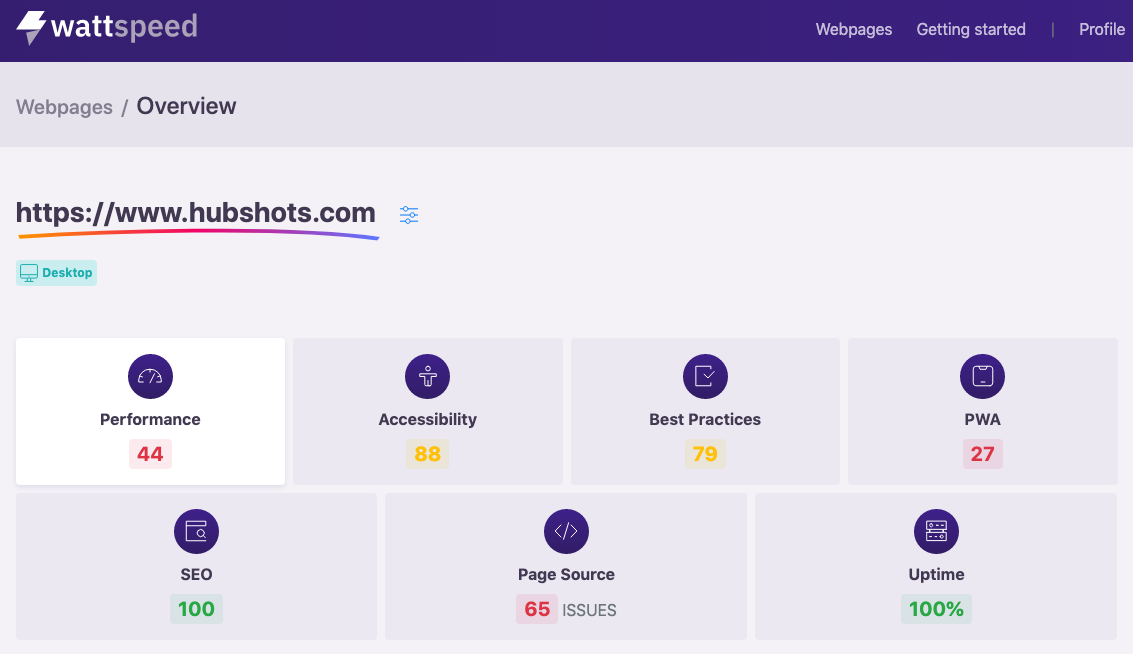Viewport: 1133px width, 654px height.
Task: Click the PWA app icon
Action: pos(982,376)
